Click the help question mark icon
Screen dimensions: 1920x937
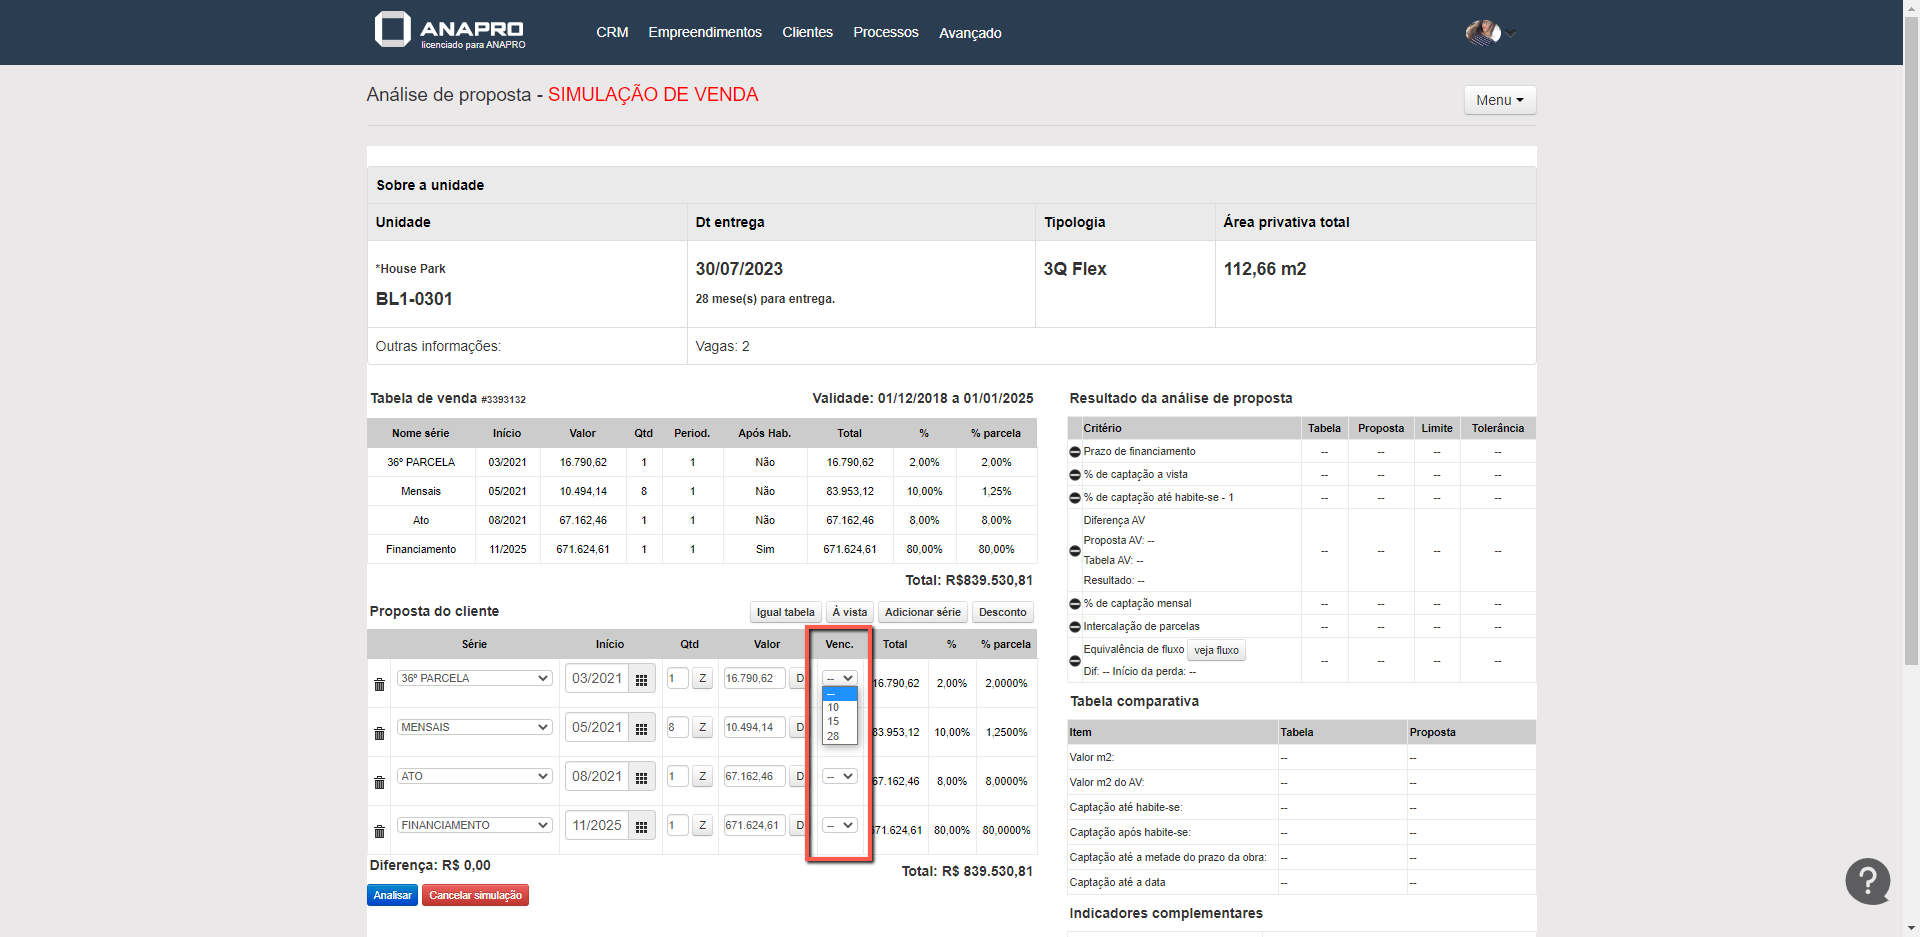[1867, 881]
